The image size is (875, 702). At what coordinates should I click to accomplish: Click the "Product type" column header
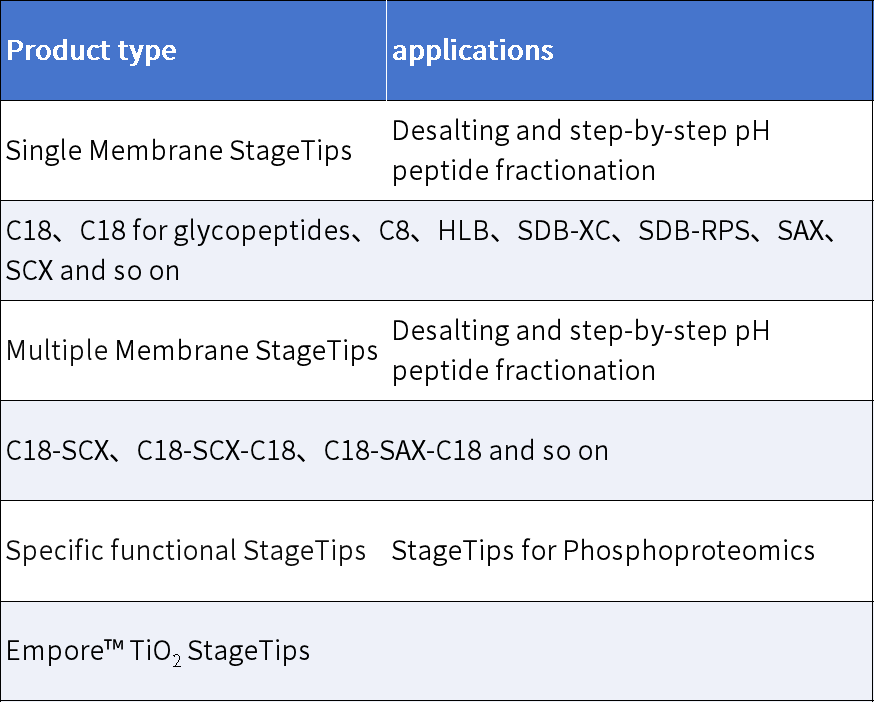click(x=91, y=51)
